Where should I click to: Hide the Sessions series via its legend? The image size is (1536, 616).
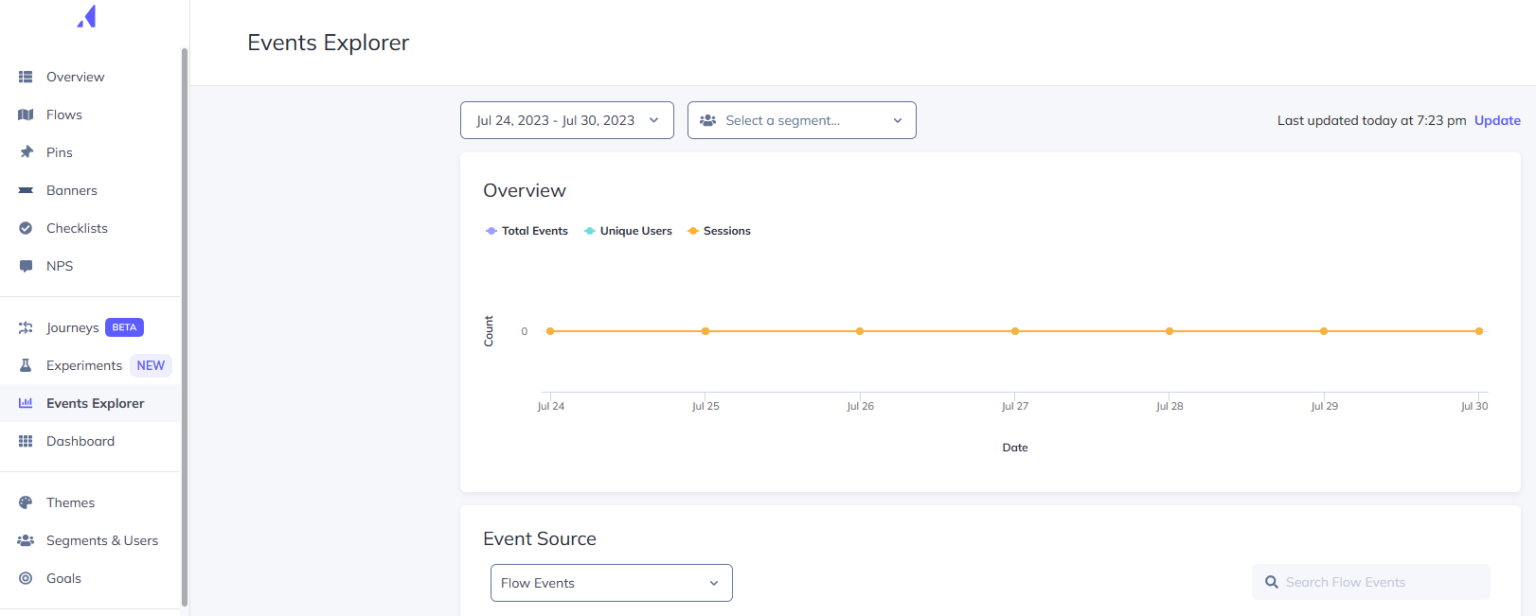point(718,230)
